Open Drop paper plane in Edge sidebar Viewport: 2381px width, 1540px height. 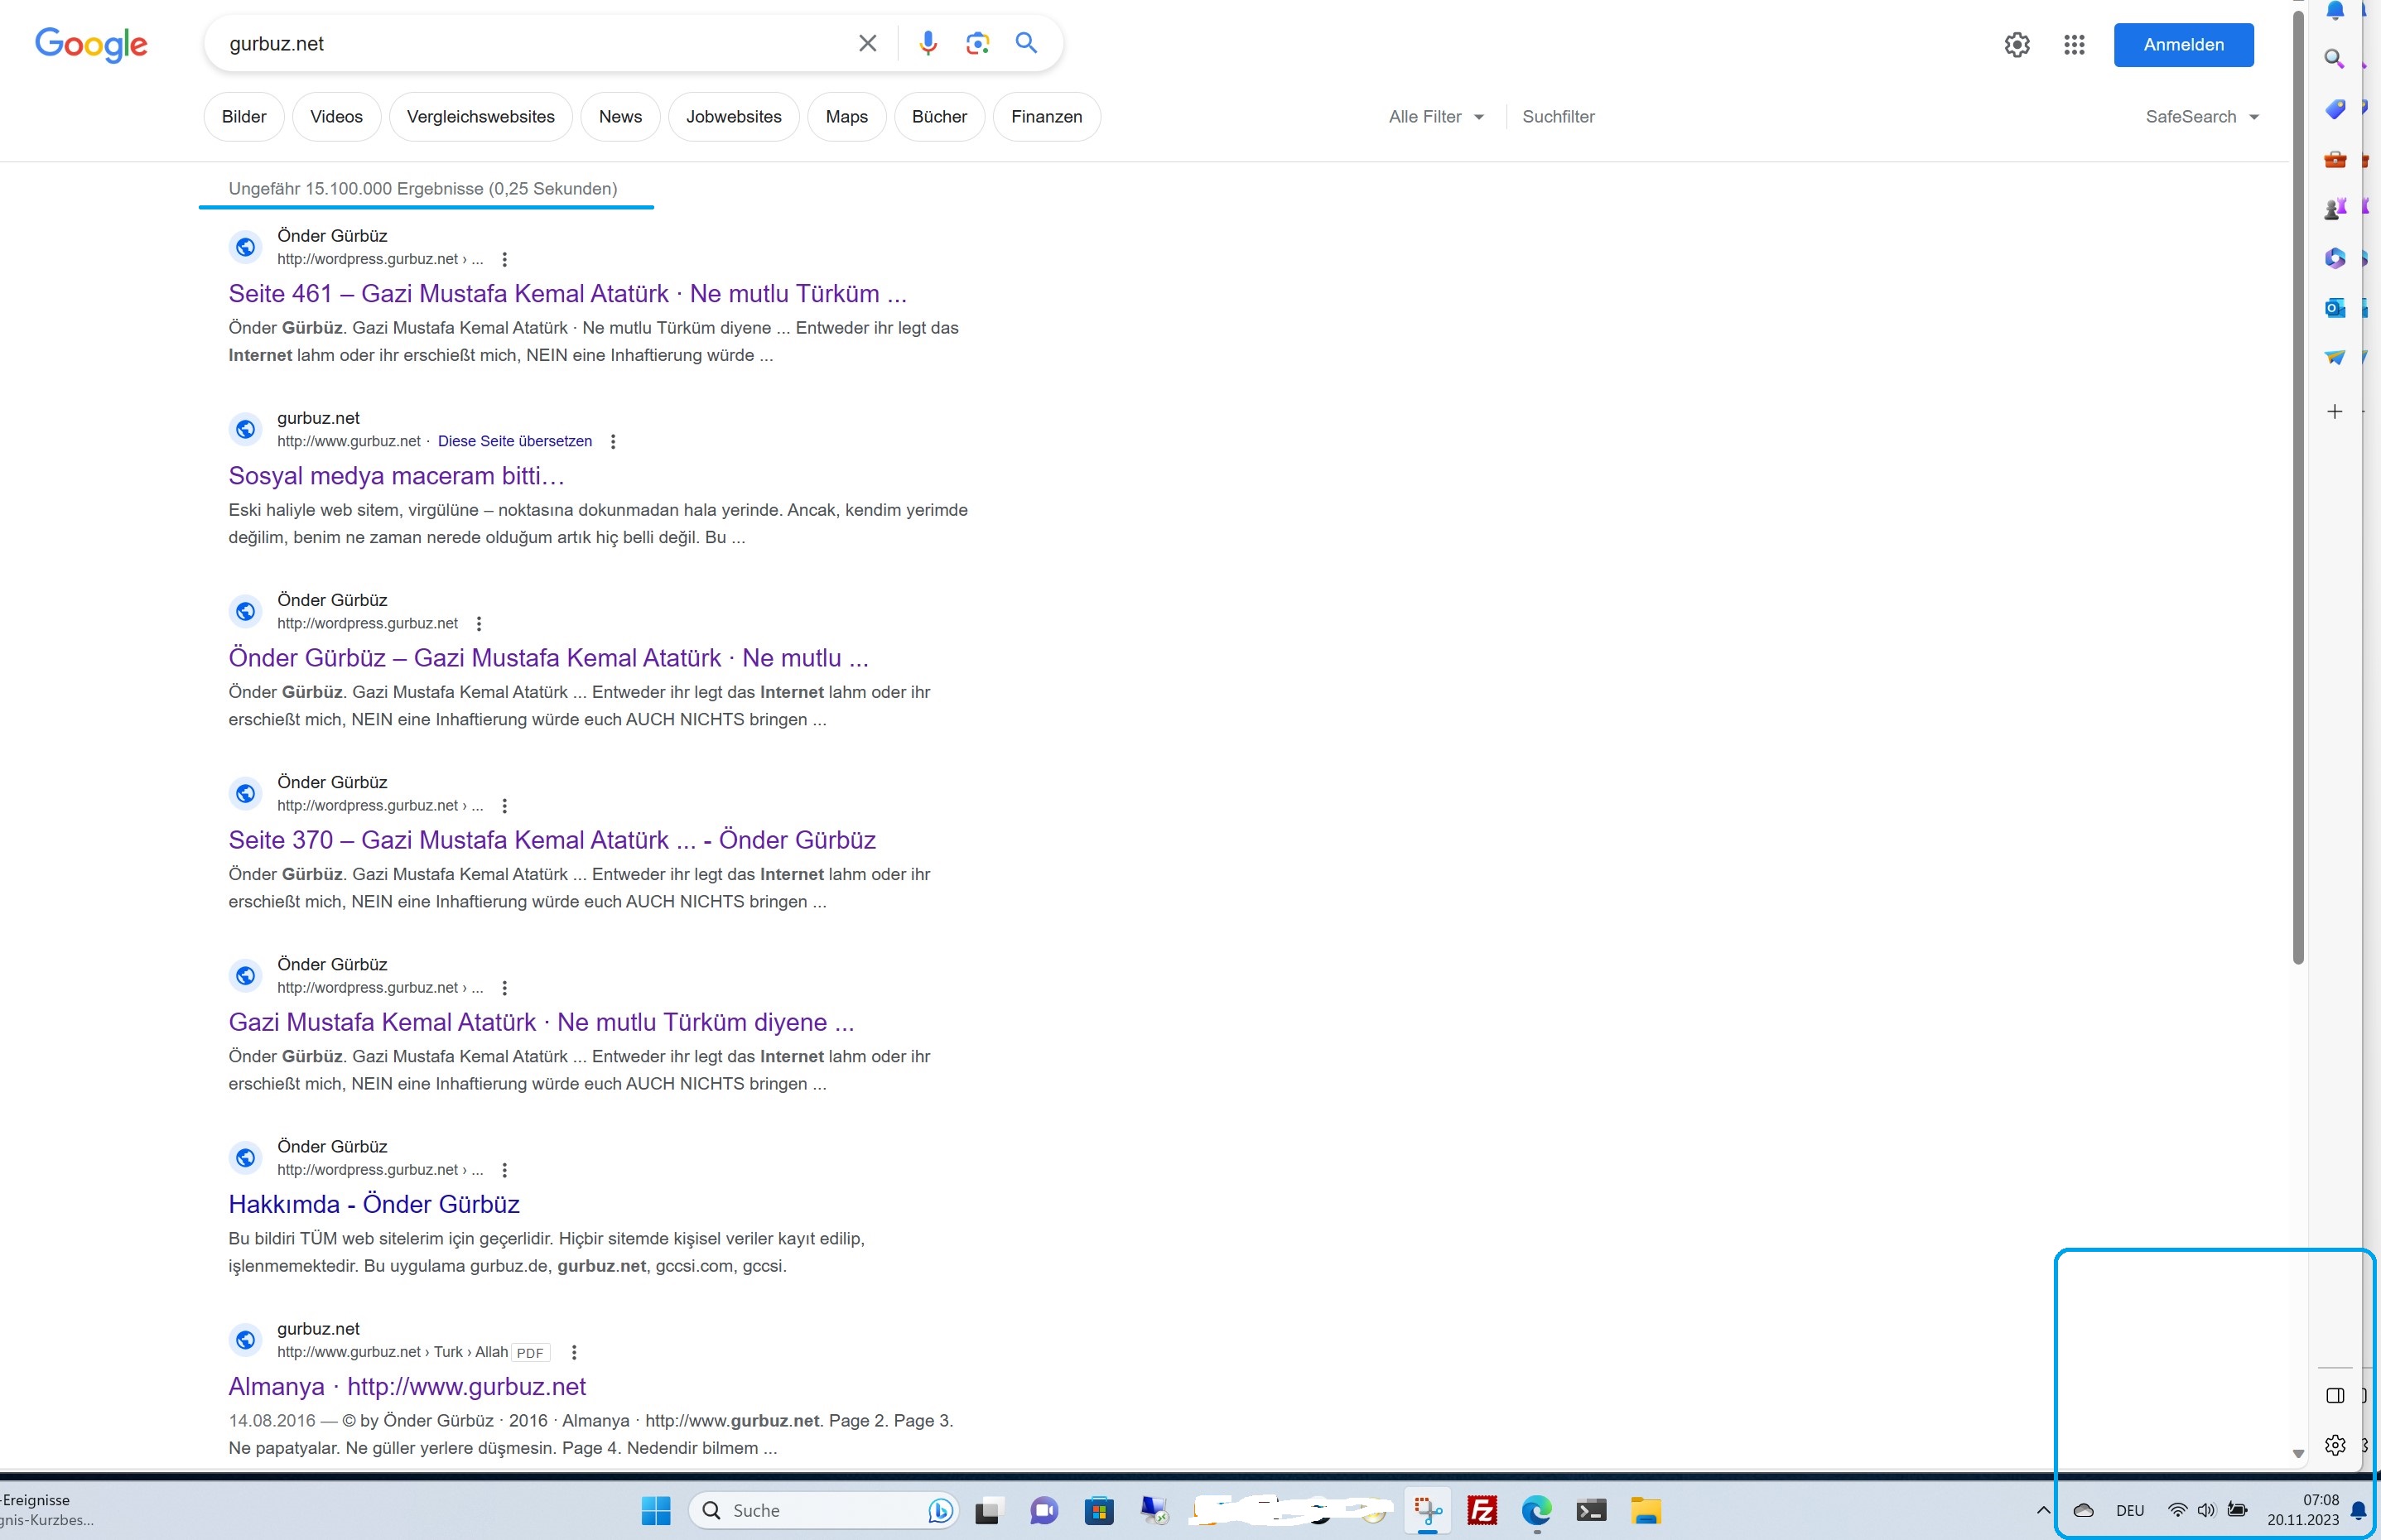(x=2334, y=357)
